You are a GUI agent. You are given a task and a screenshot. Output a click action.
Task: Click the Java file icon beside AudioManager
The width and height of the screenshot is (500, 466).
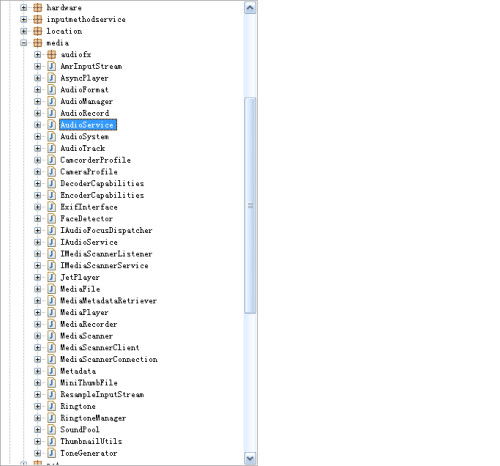(51, 101)
